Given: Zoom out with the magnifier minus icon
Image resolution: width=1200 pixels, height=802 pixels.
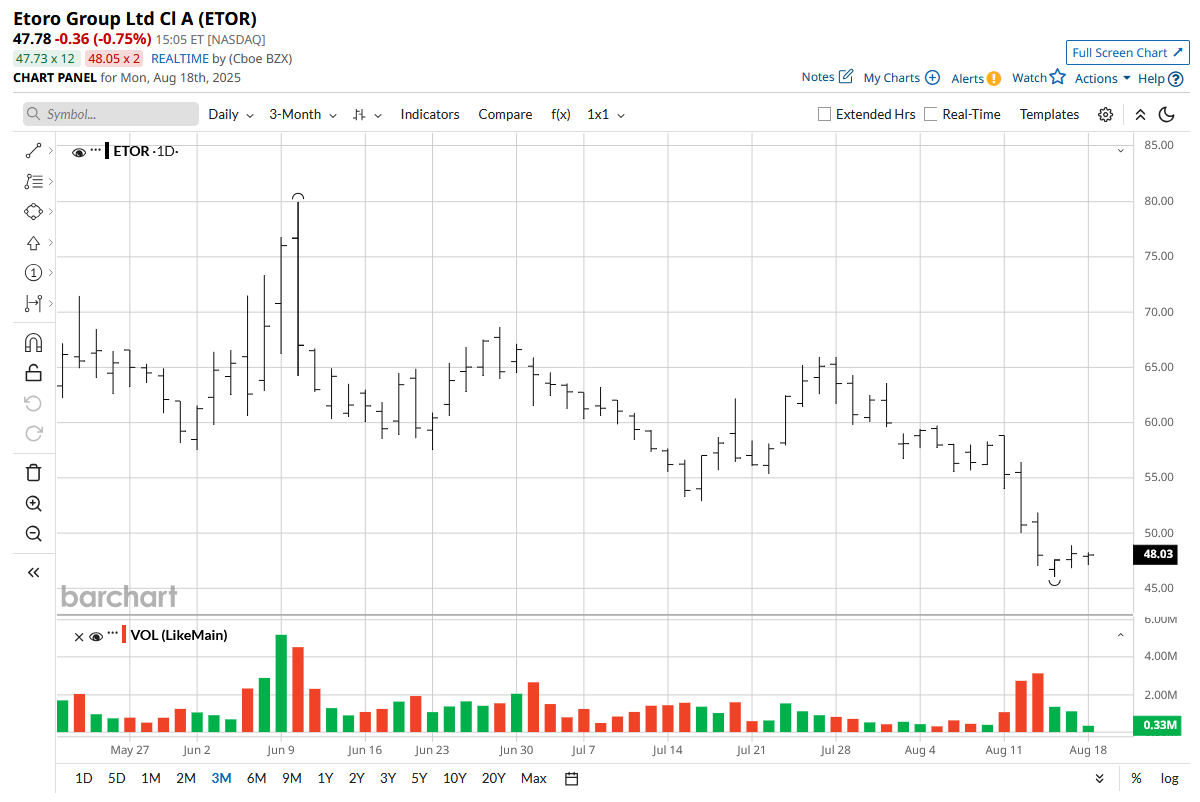Looking at the screenshot, I should click(x=33, y=534).
